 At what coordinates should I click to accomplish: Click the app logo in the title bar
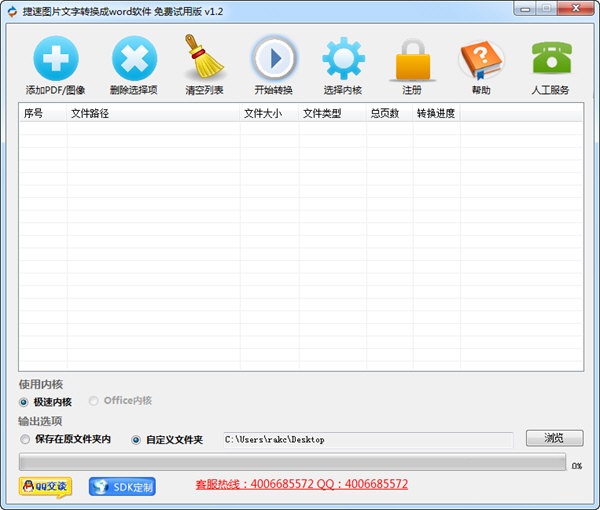13,11
